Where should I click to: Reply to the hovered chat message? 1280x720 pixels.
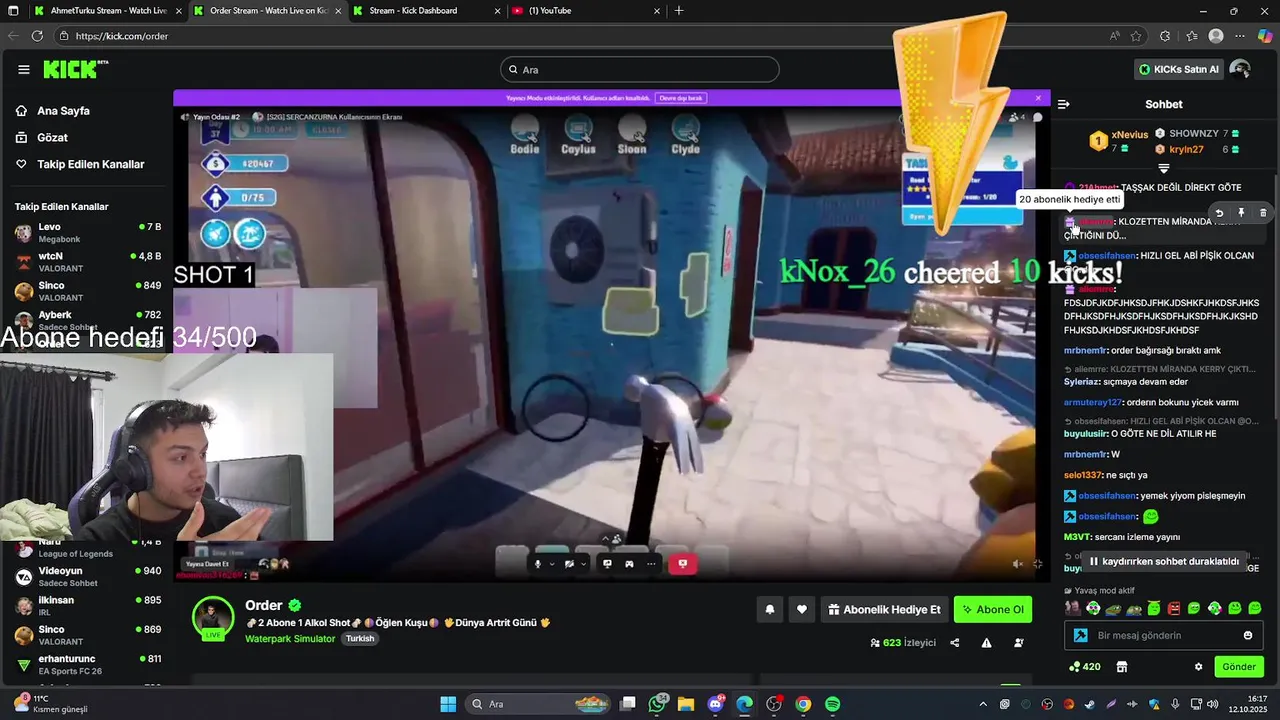[1219, 213]
